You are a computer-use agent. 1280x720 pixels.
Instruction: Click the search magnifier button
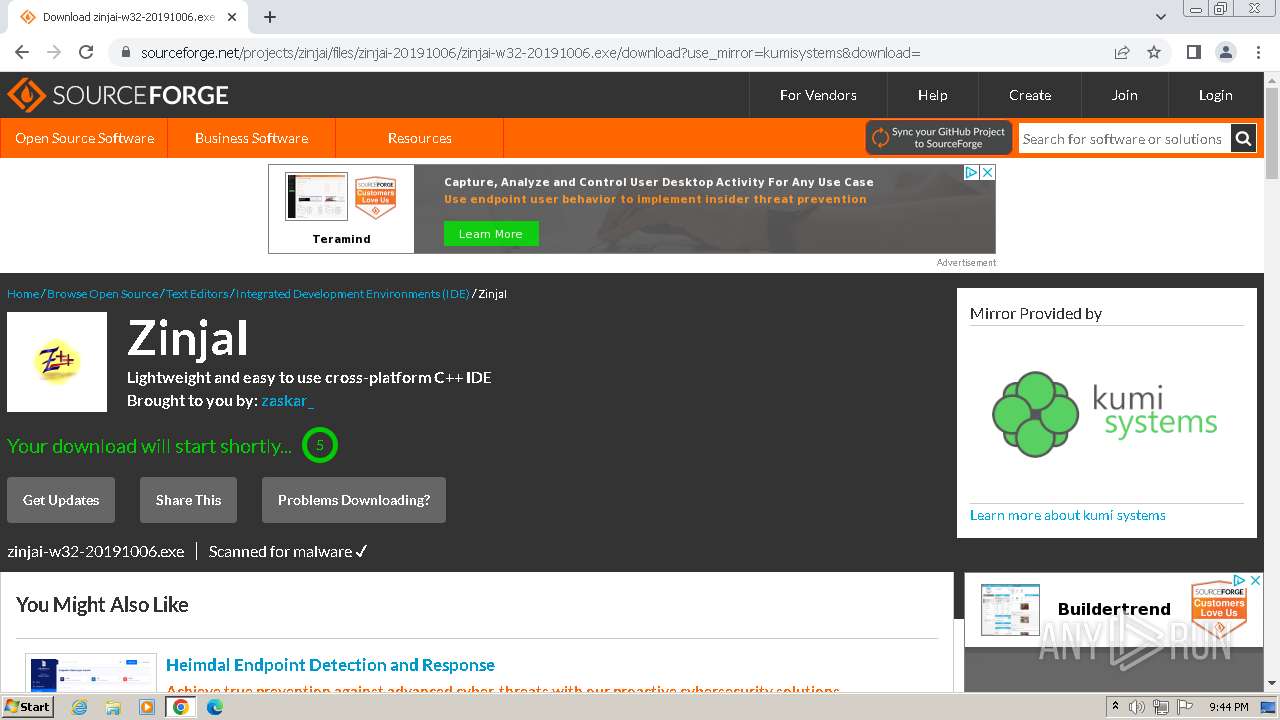coord(1243,139)
